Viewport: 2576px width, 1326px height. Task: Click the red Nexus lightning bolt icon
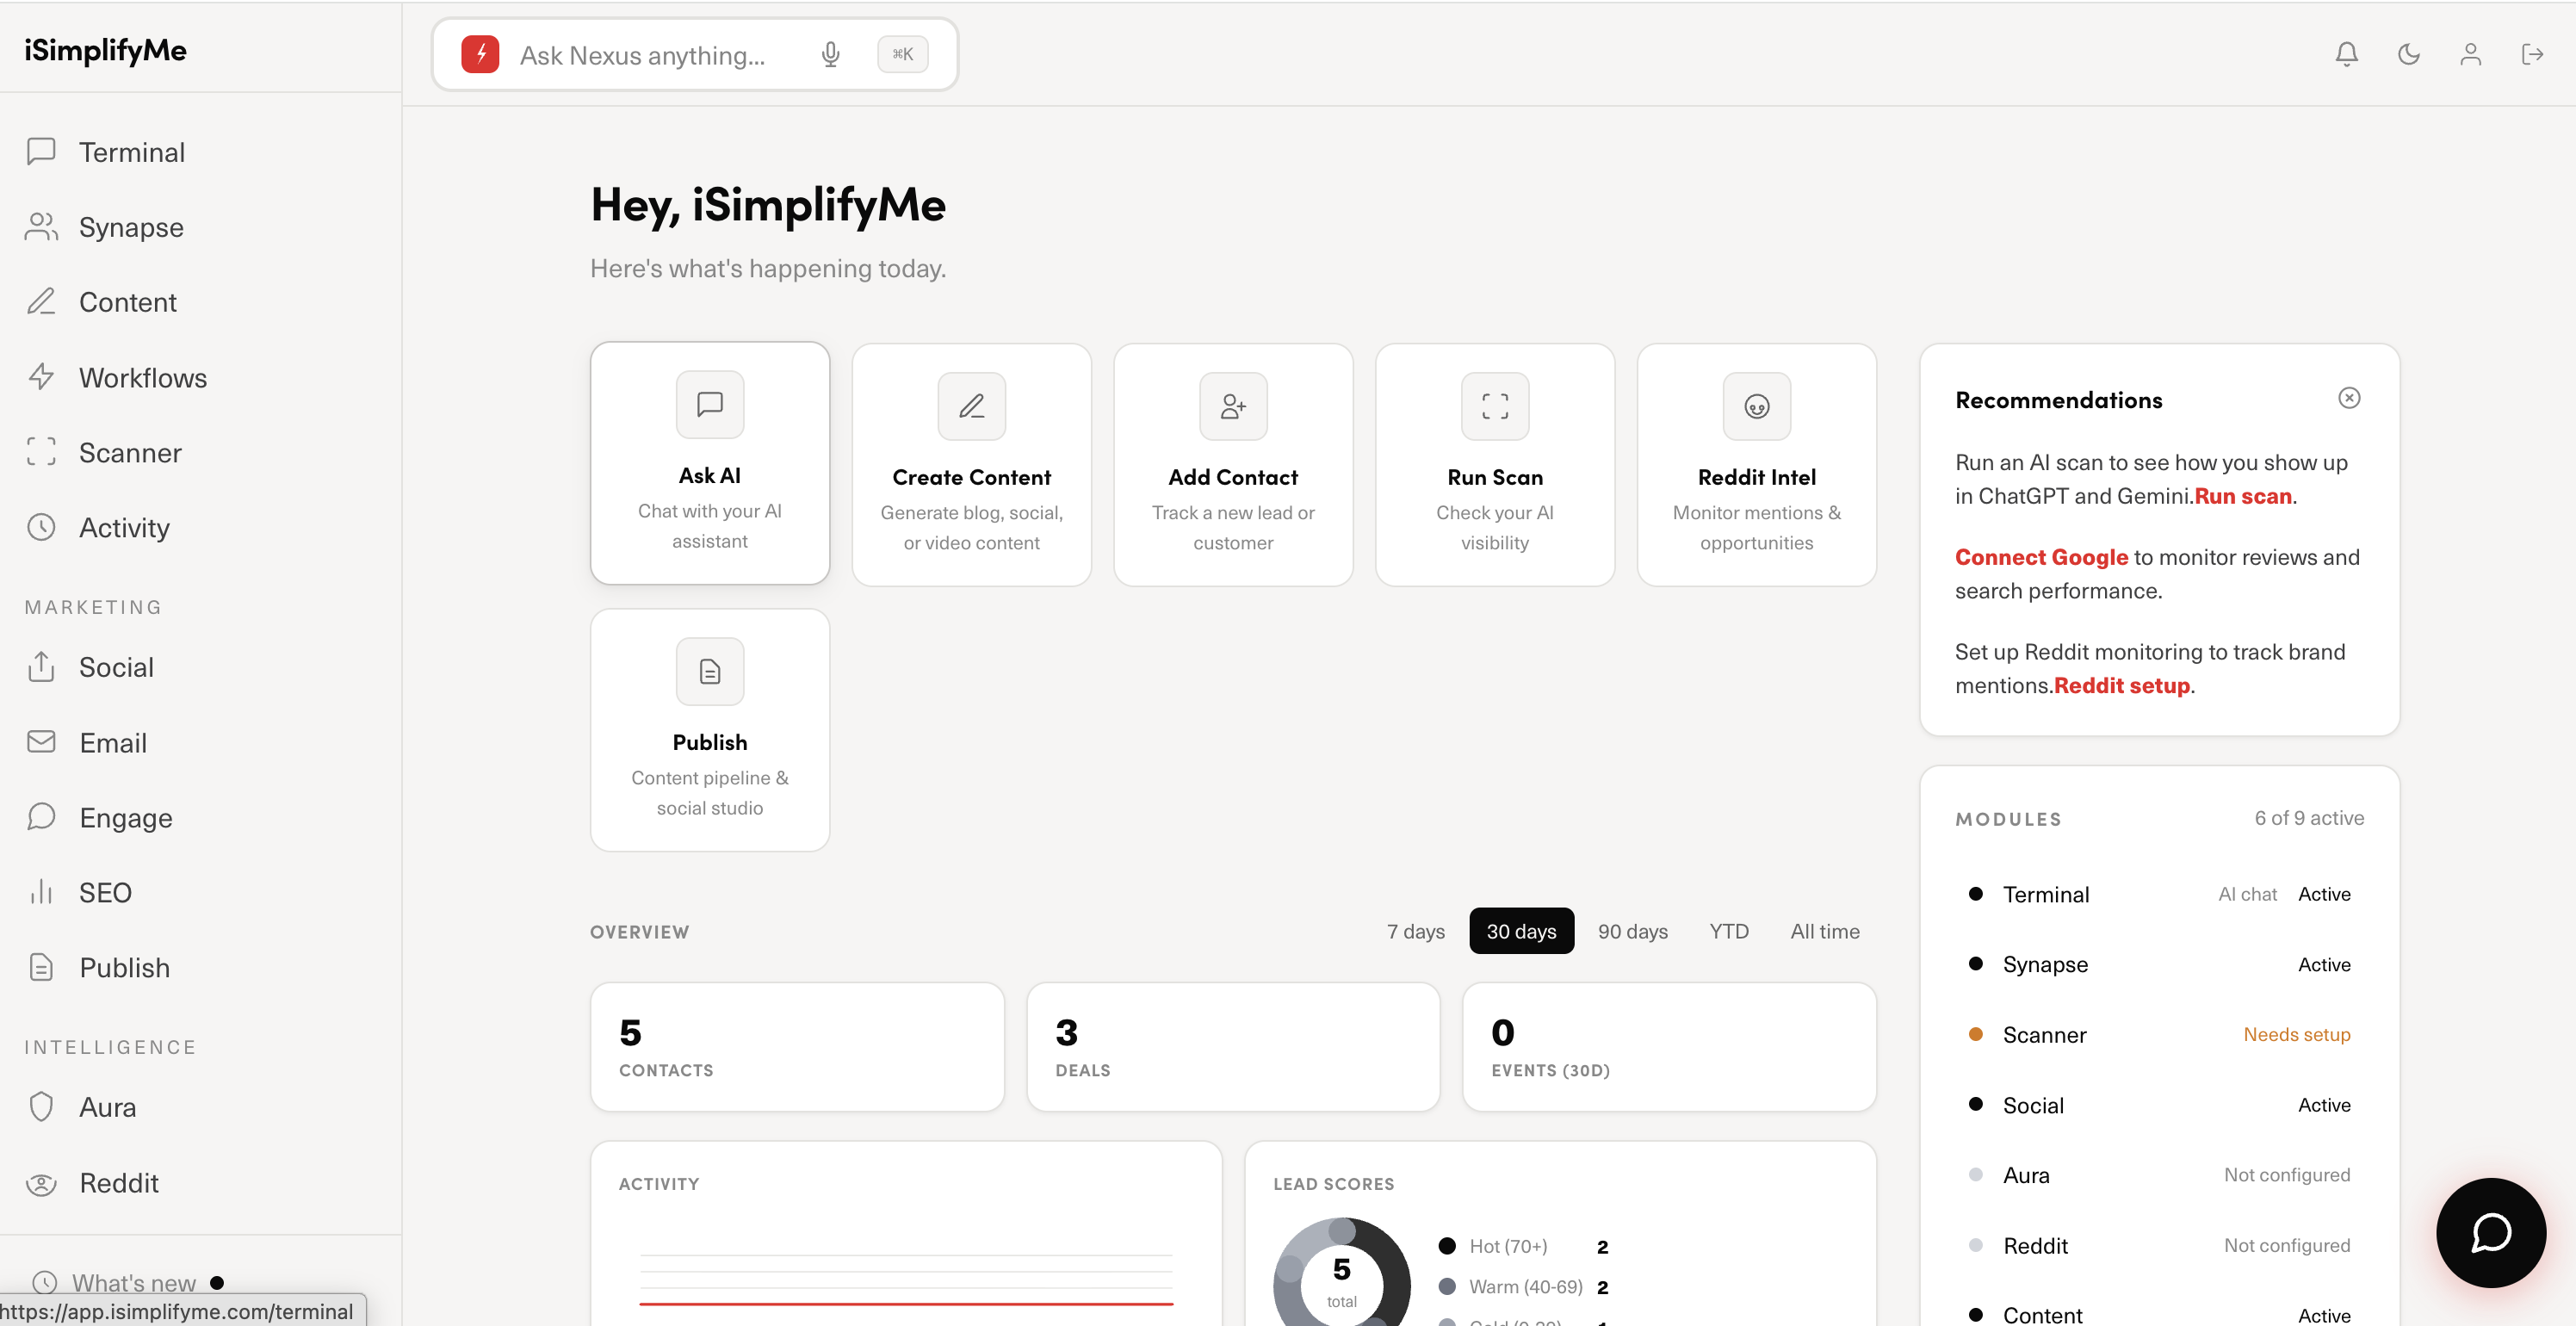tap(481, 54)
